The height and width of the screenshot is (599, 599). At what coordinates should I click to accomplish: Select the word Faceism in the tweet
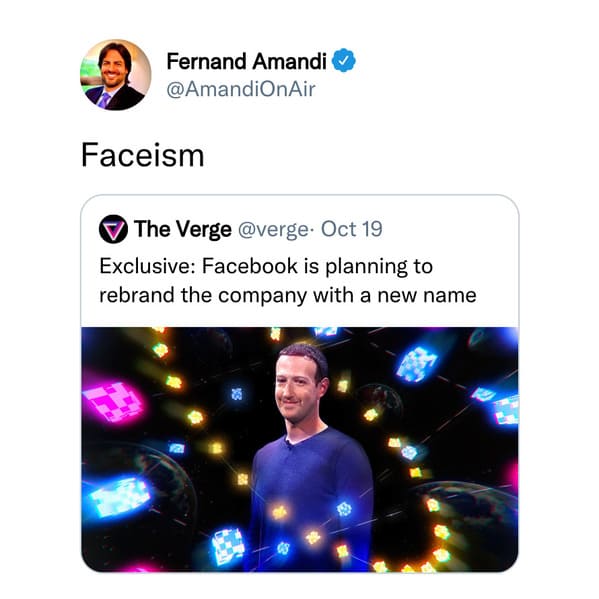142,155
